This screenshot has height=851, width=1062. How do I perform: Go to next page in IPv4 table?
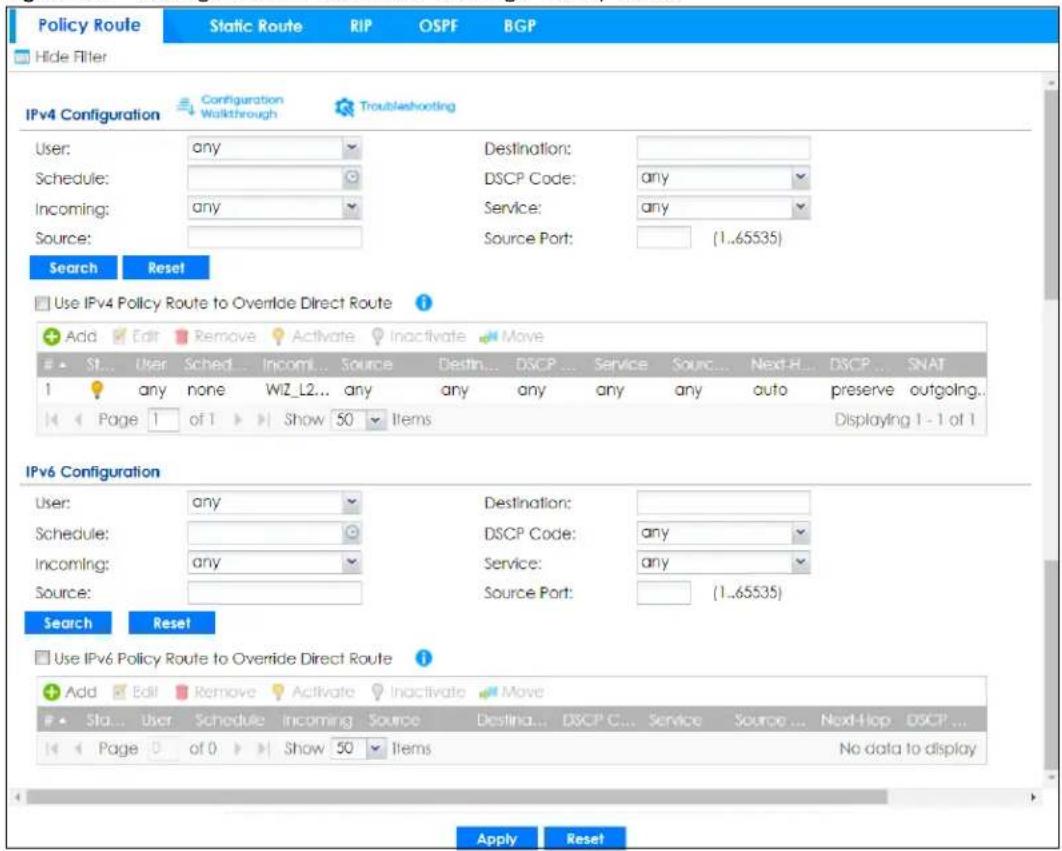click(x=238, y=419)
